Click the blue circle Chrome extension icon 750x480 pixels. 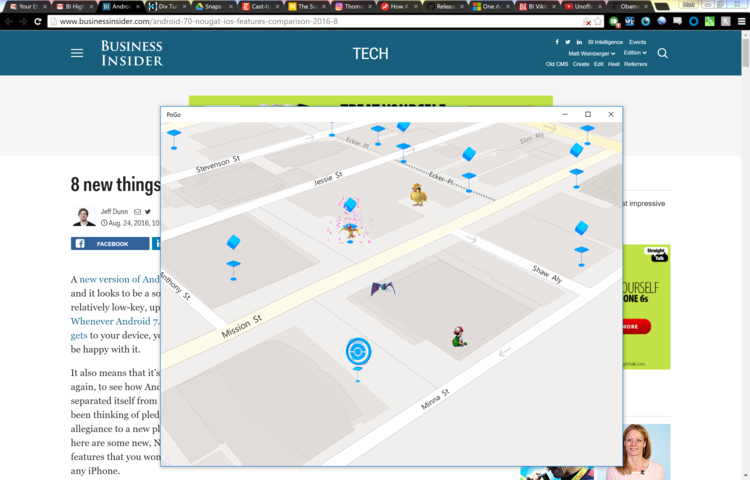pos(694,22)
